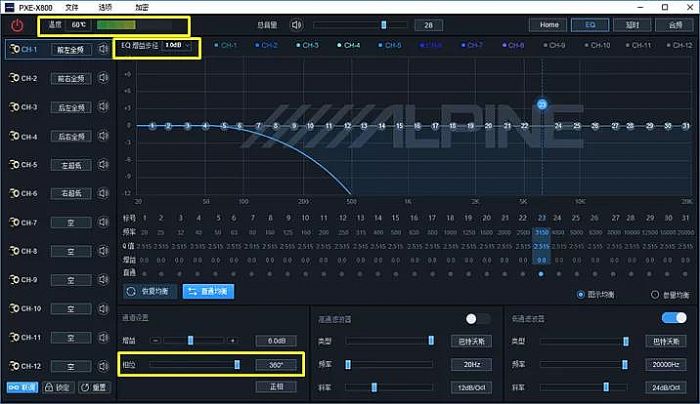The width and height of the screenshot is (700, 404).
Task: Select EQ band node 23 on graph
Action: click(542, 104)
